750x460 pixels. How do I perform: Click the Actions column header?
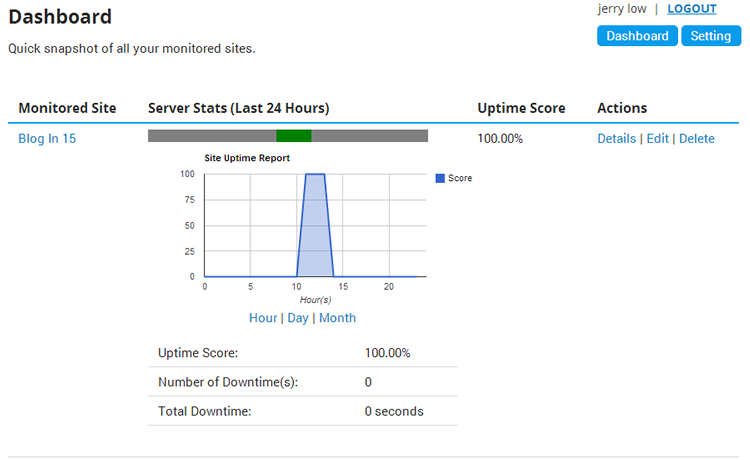(622, 108)
